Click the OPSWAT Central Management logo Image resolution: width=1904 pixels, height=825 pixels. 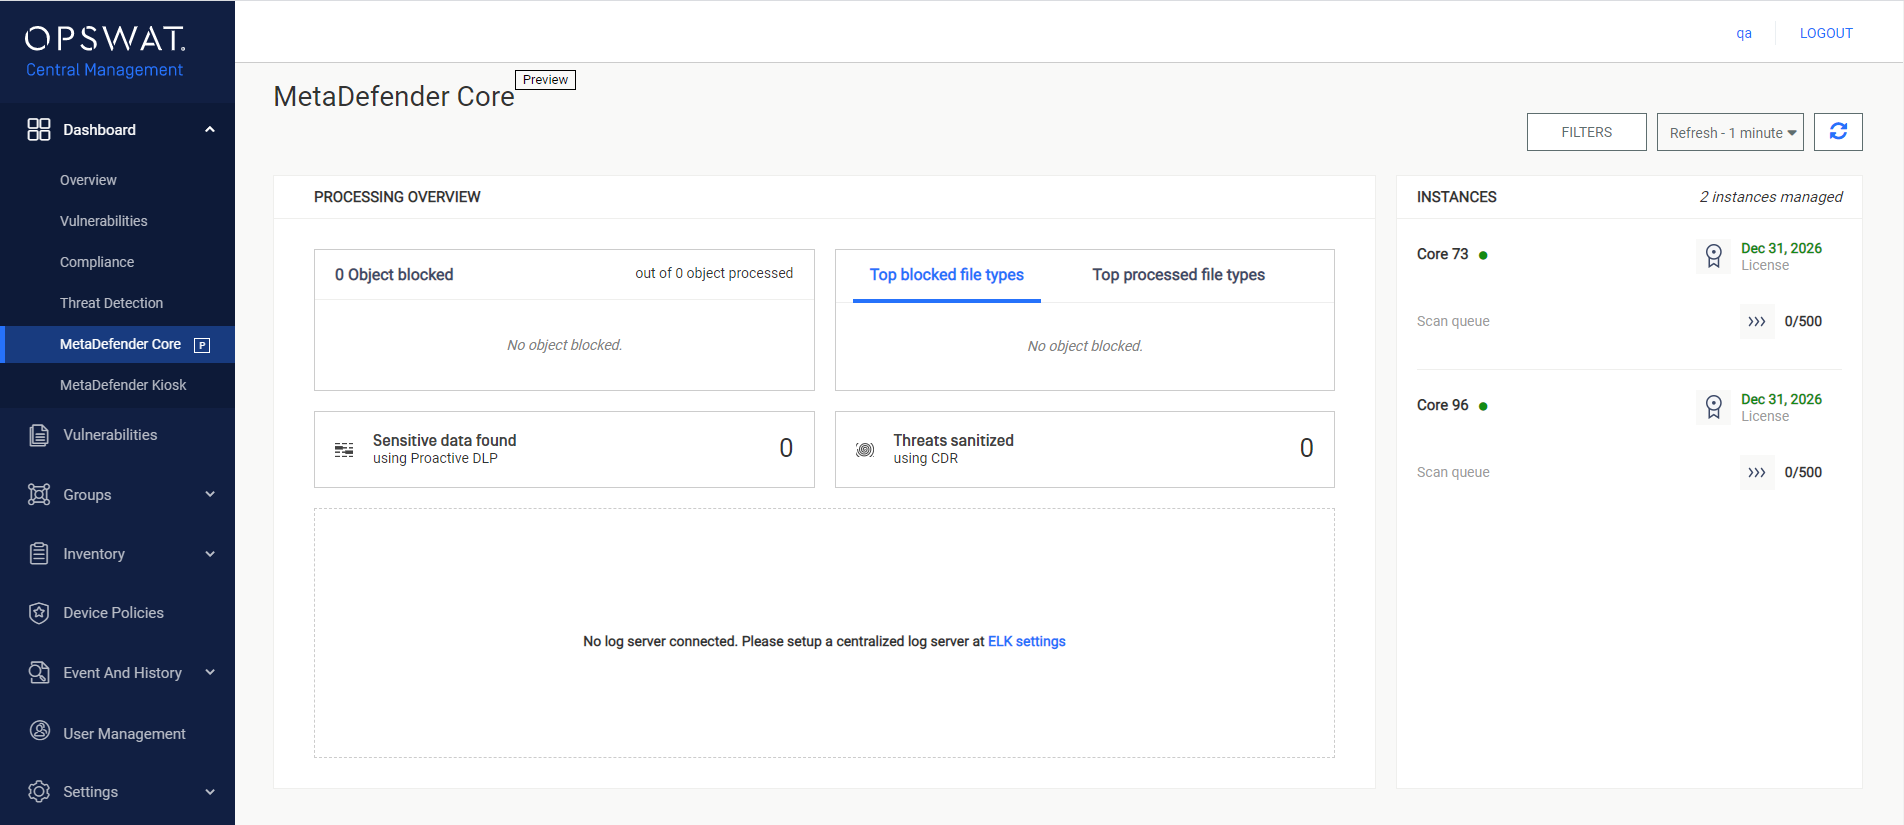(105, 52)
